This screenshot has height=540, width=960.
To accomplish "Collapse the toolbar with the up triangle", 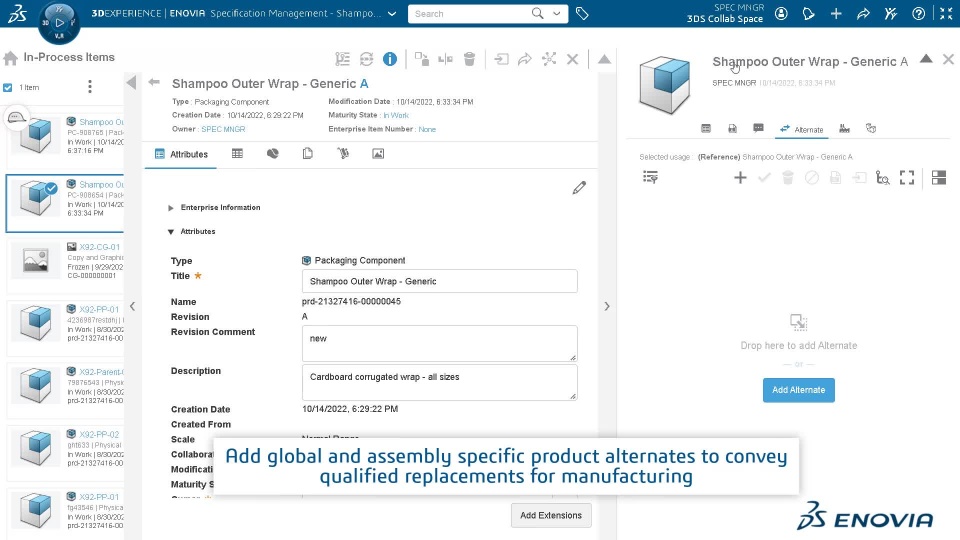I will (x=604, y=59).
